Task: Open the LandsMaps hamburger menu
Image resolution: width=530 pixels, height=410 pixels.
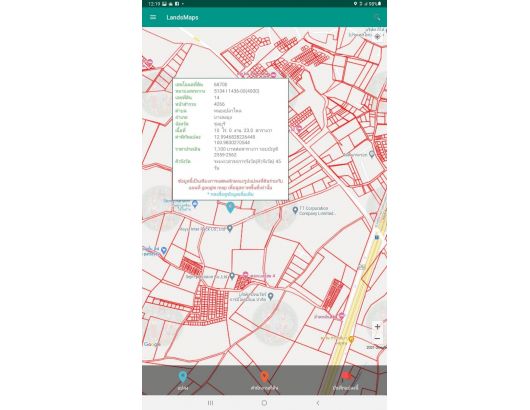Action: point(153,17)
